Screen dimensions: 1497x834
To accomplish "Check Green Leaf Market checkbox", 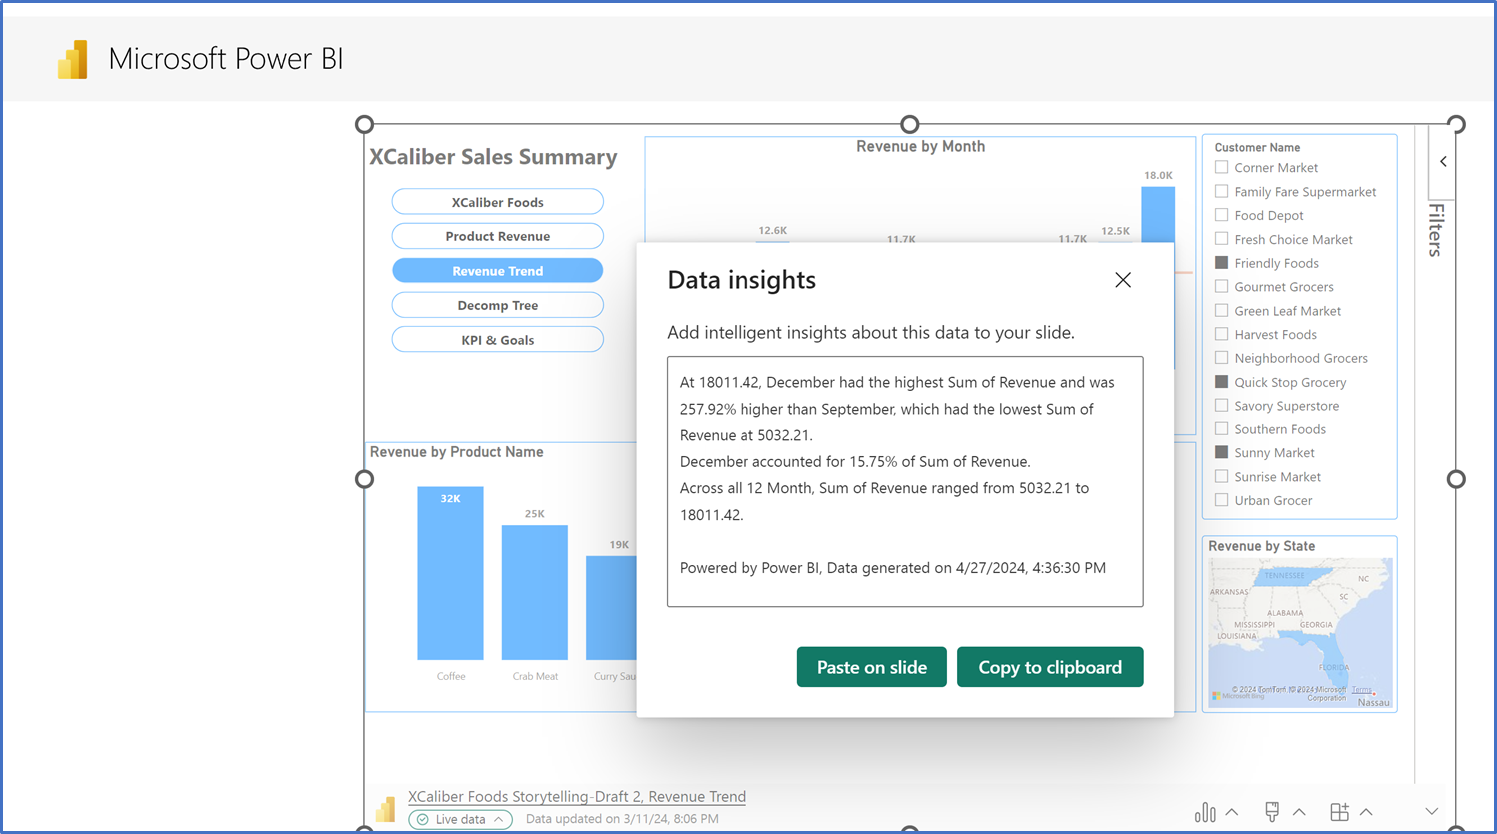I will pos(1221,310).
